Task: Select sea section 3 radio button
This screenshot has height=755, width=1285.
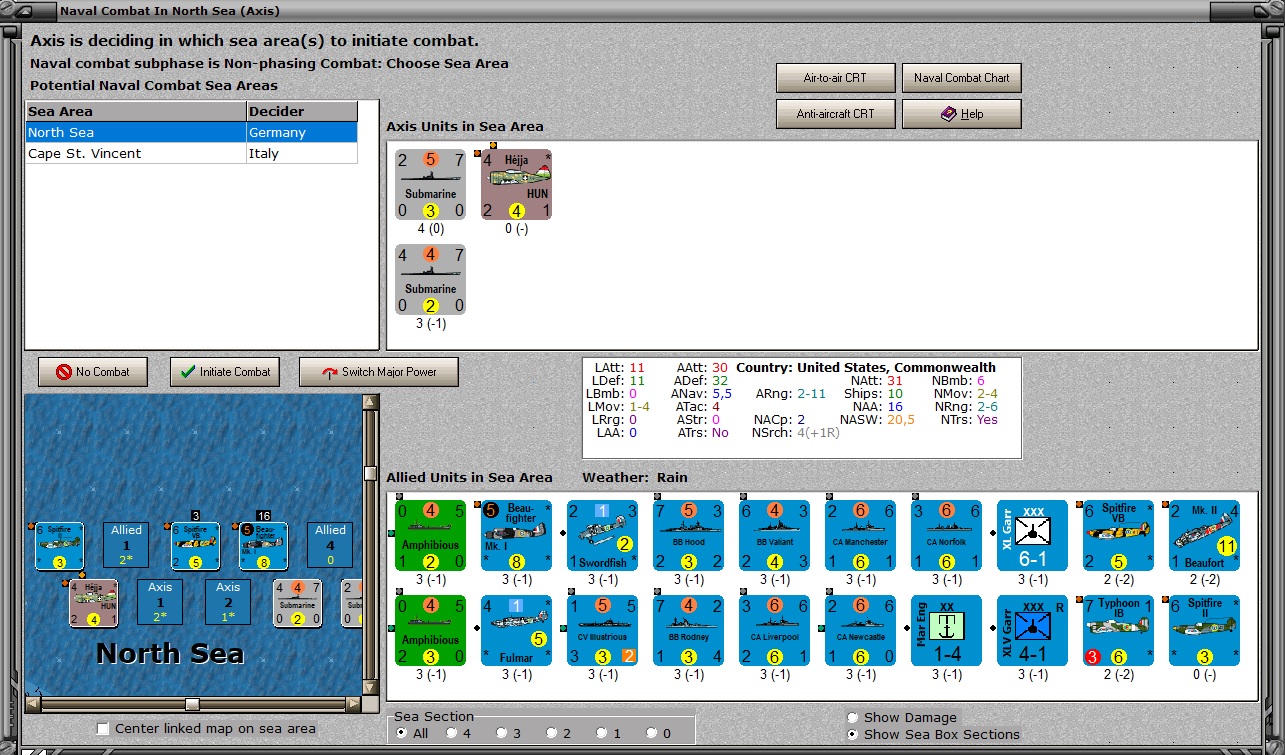Action: point(502,733)
